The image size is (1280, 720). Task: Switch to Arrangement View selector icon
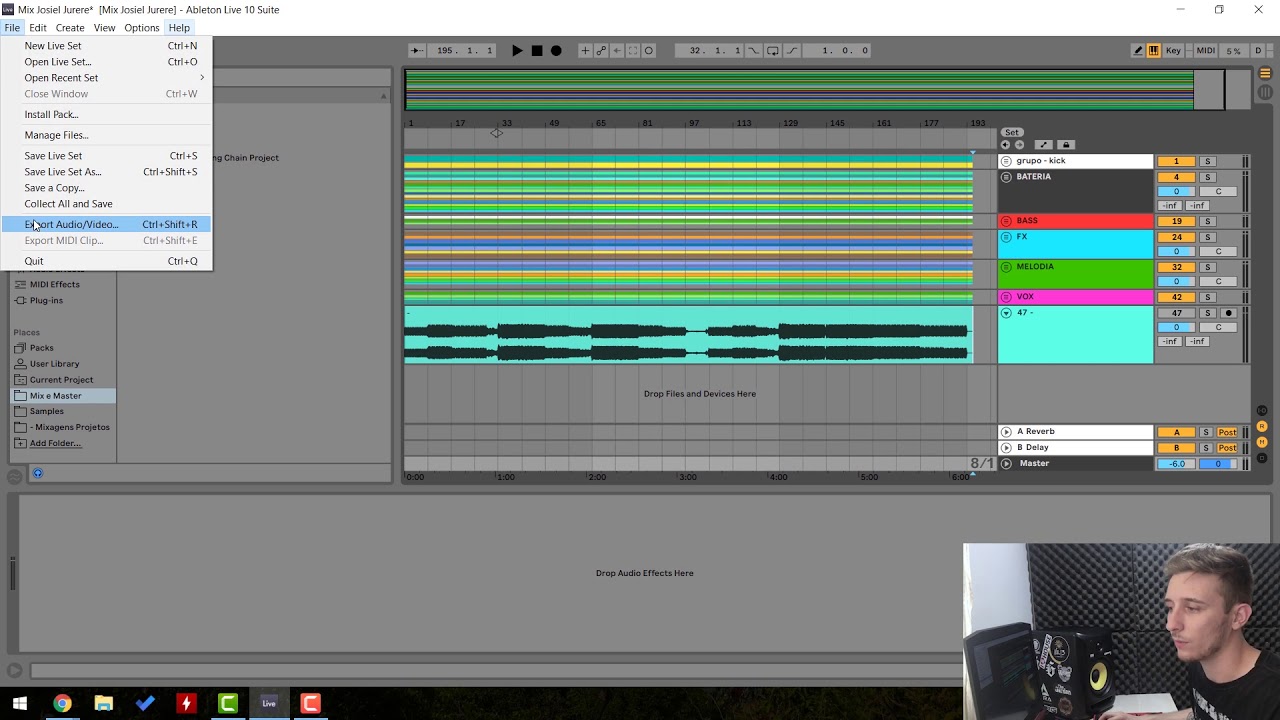click(x=1265, y=73)
